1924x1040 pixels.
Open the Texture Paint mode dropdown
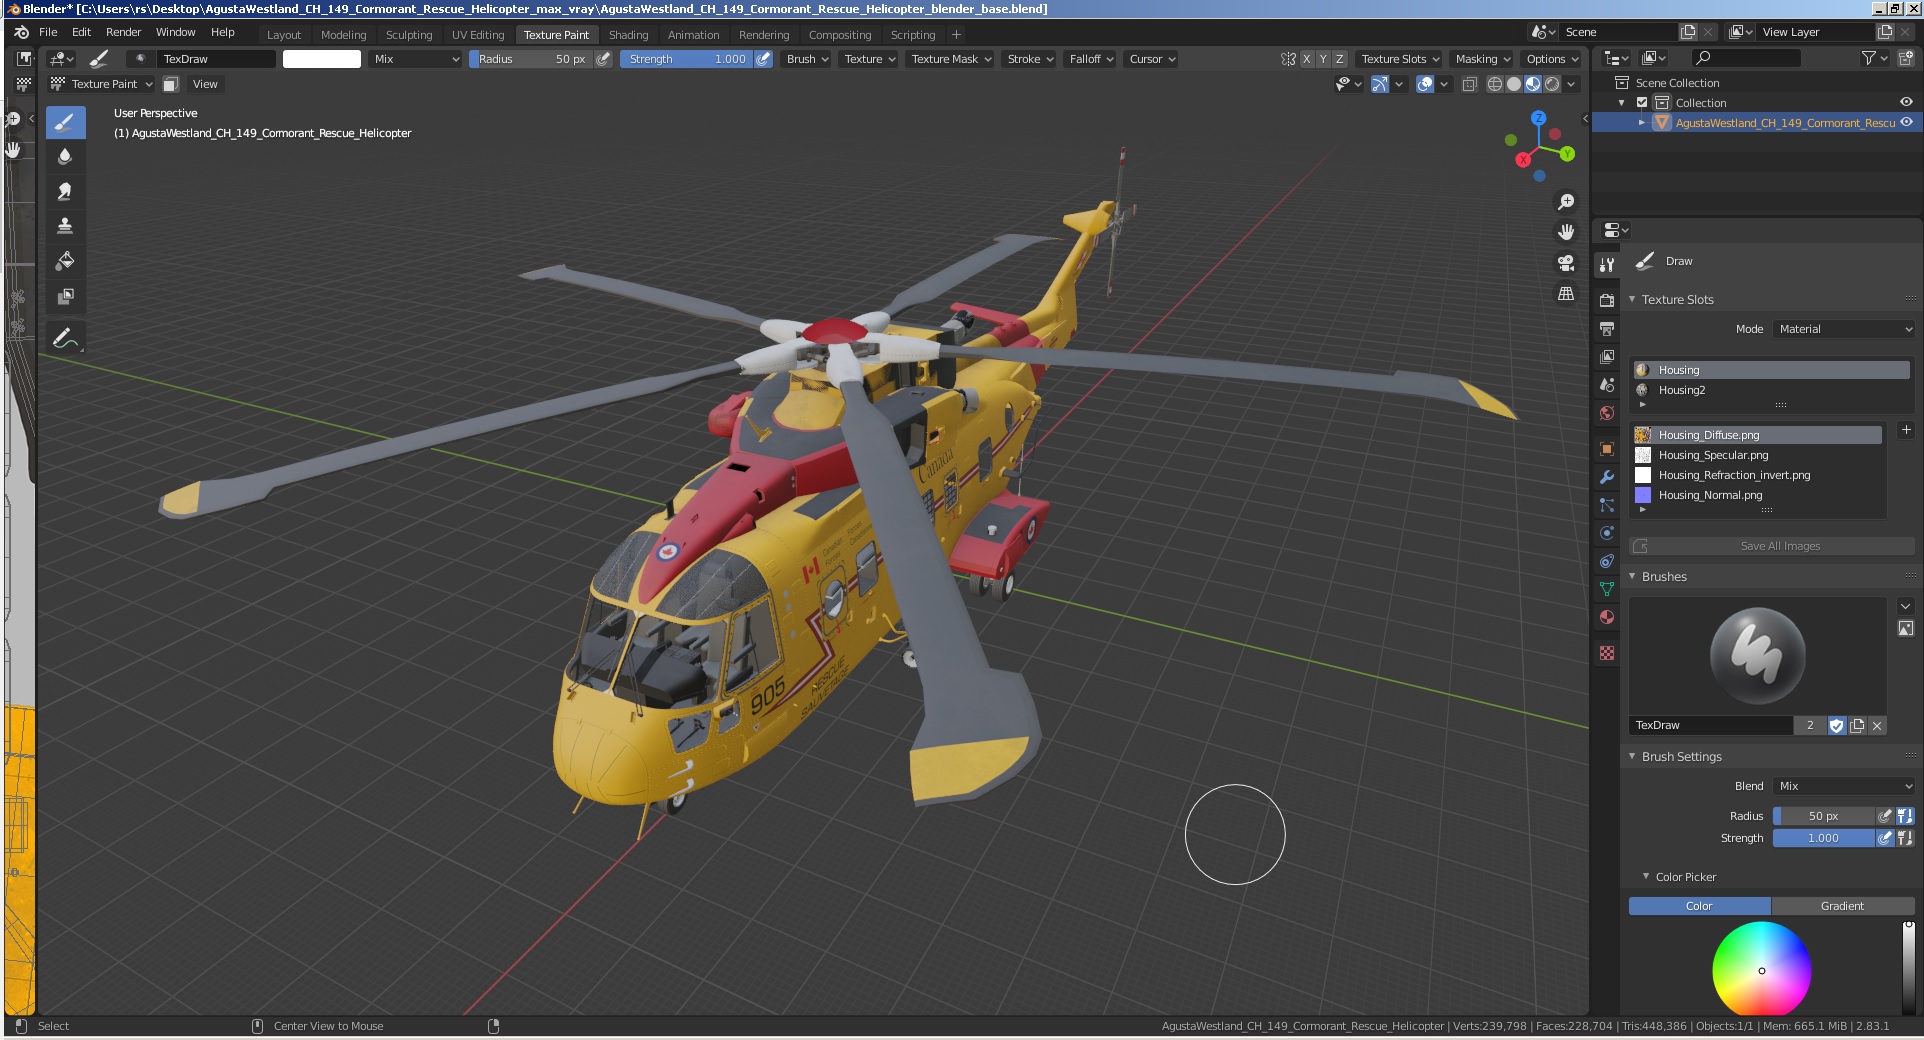[x=102, y=84]
